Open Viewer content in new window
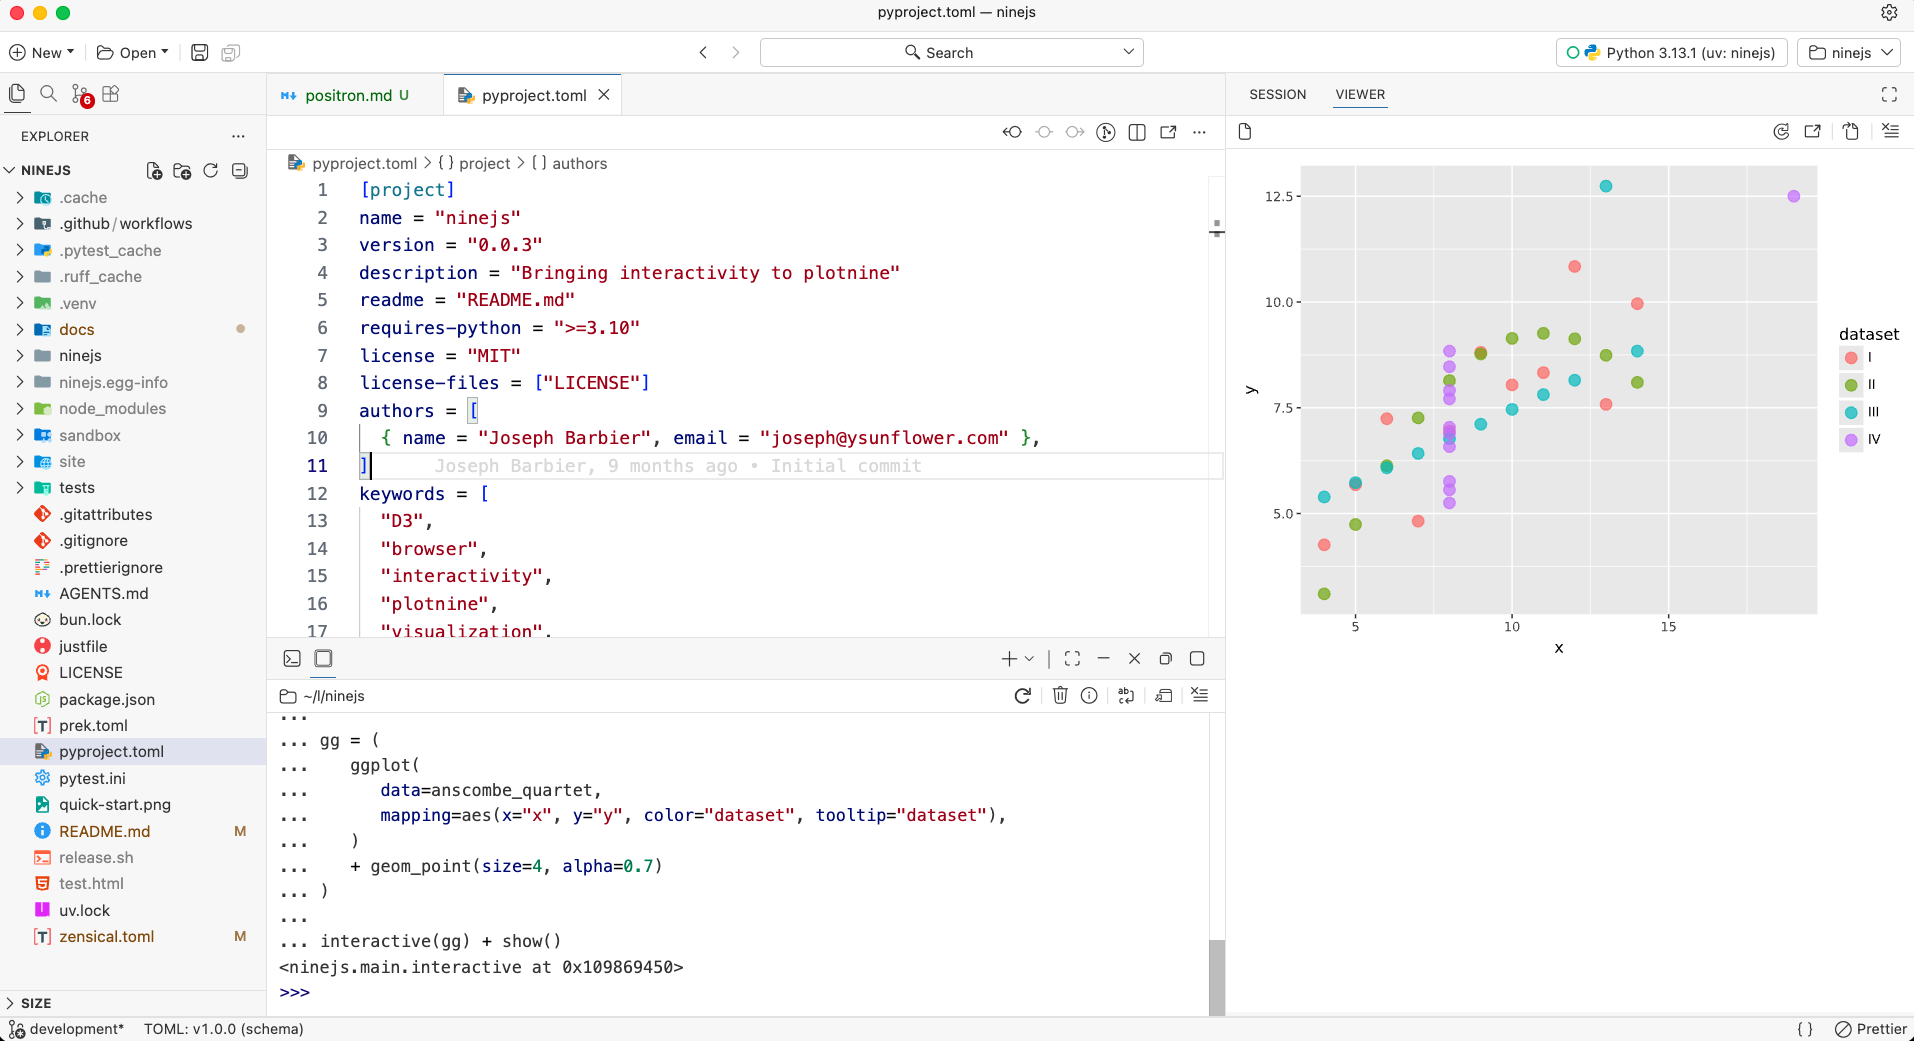1914x1041 pixels. (1812, 132)
